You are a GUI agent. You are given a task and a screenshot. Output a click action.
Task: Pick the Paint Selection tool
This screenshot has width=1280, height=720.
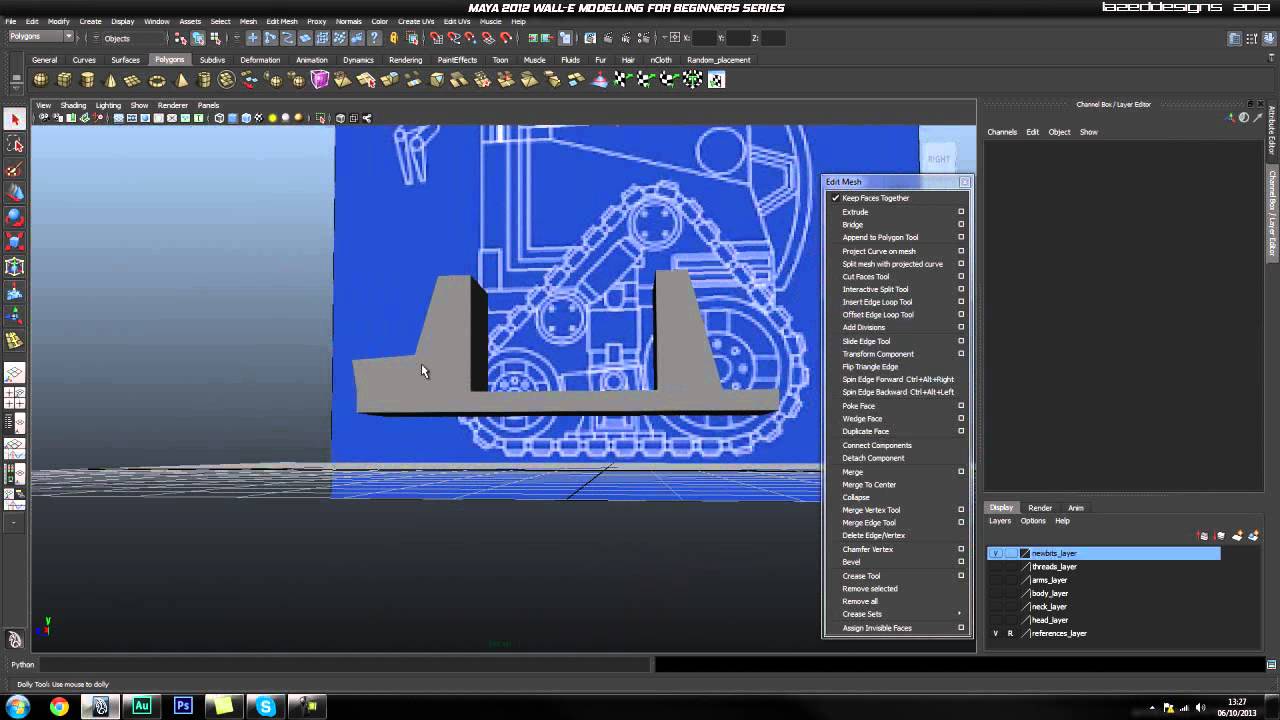coord(14,169)
